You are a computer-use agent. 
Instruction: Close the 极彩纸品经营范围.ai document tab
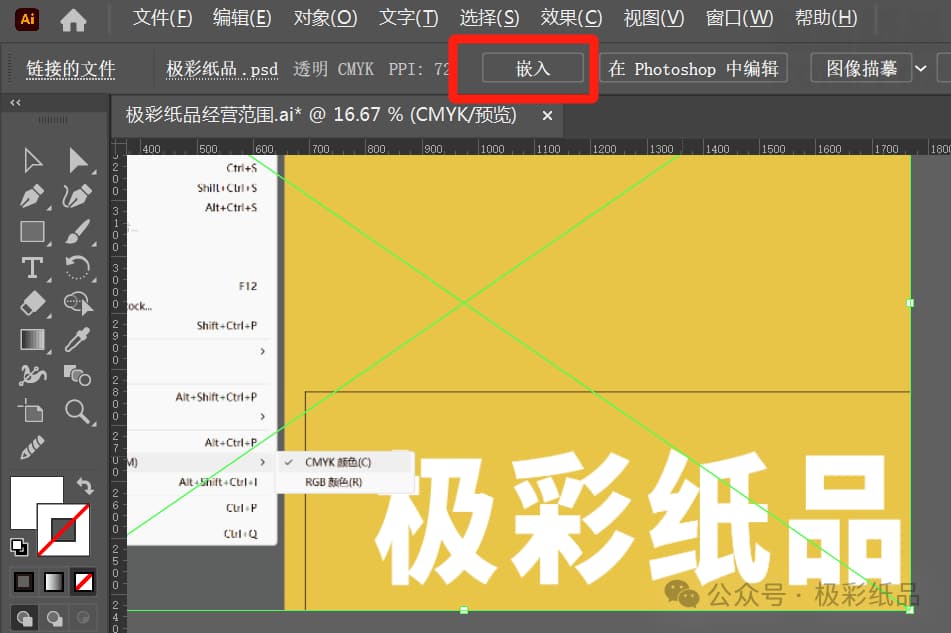click(547, 115)
